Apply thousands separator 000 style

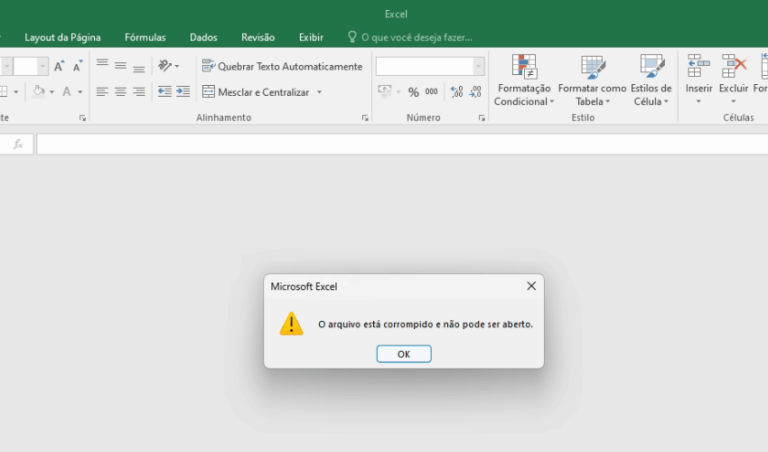pyautogui.click(x=432, y=92)
